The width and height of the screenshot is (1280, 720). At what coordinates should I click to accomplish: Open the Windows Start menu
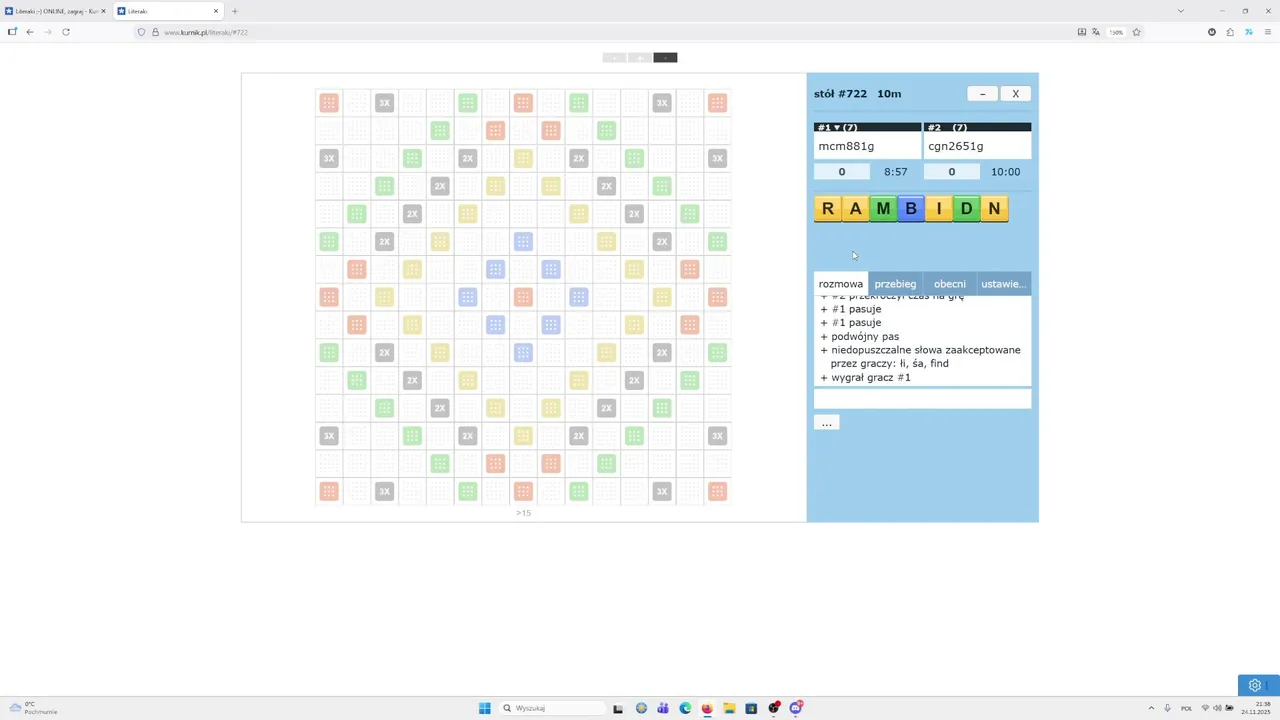(x=485, y=708)
